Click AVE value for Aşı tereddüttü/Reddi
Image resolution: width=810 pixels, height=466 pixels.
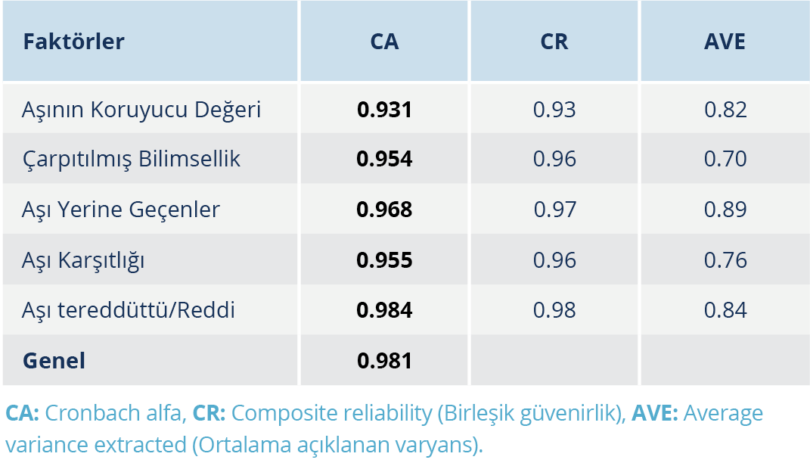(725, 310)
